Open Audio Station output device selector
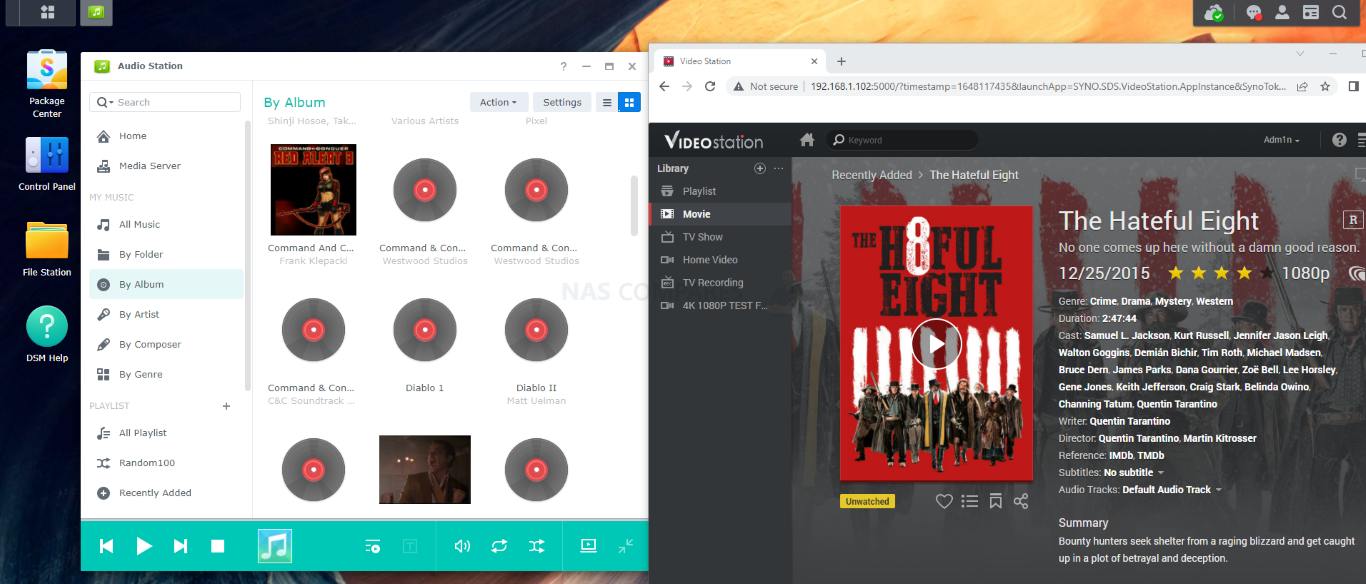 (588, 546)
